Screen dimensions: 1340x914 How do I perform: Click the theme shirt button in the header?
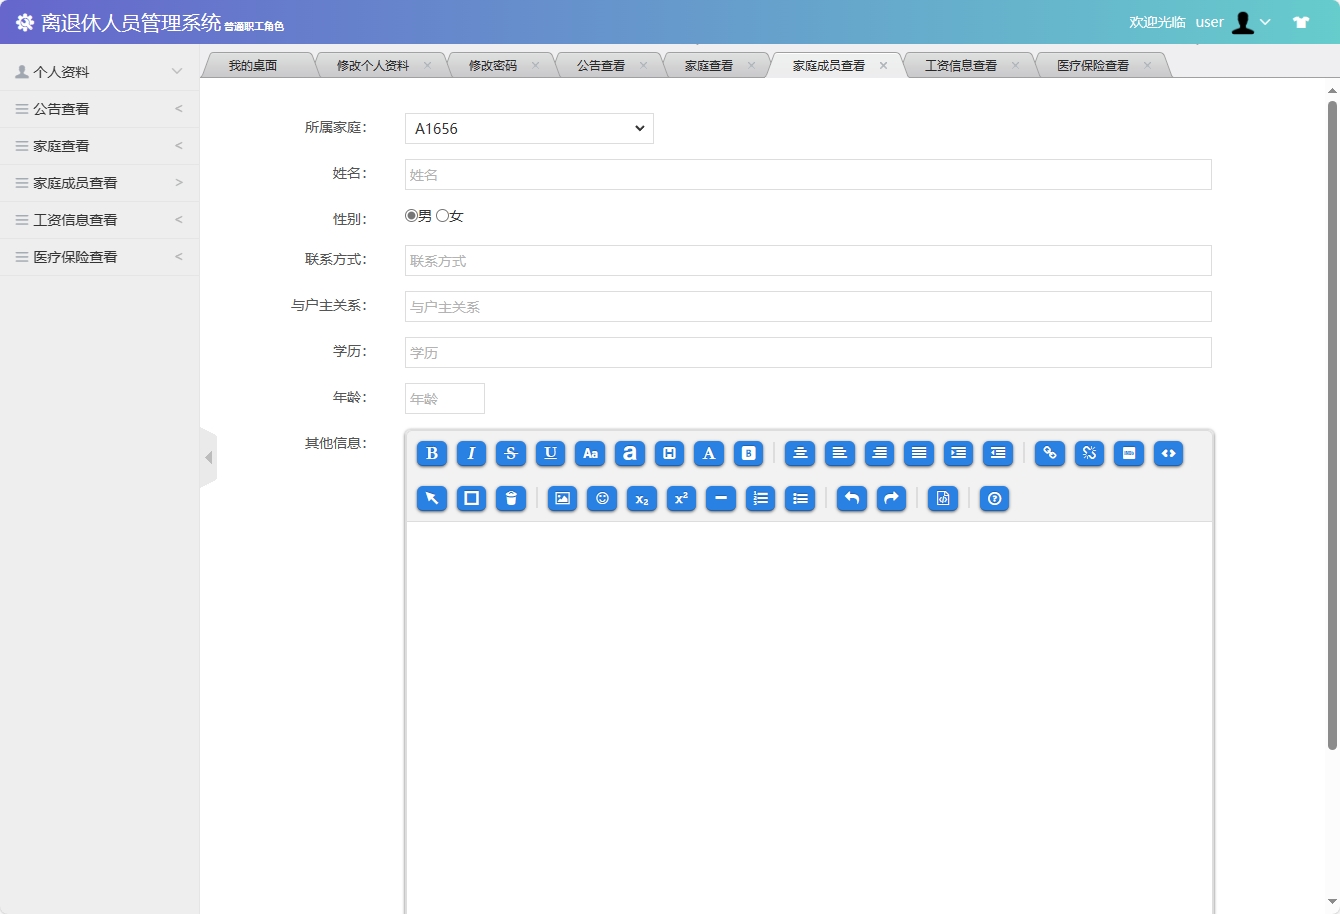point(1301,20)
